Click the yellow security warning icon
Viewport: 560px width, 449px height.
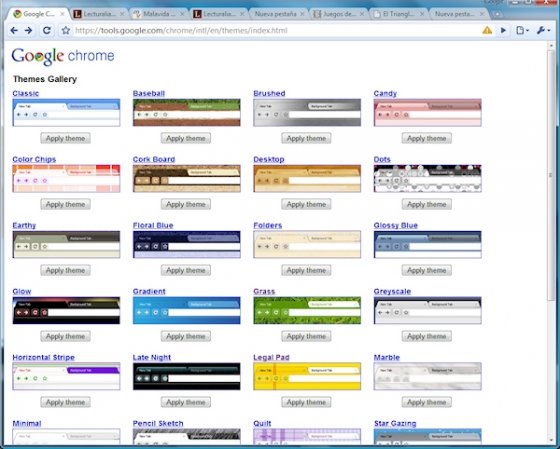pyautogui.click(x=487, y=30)
